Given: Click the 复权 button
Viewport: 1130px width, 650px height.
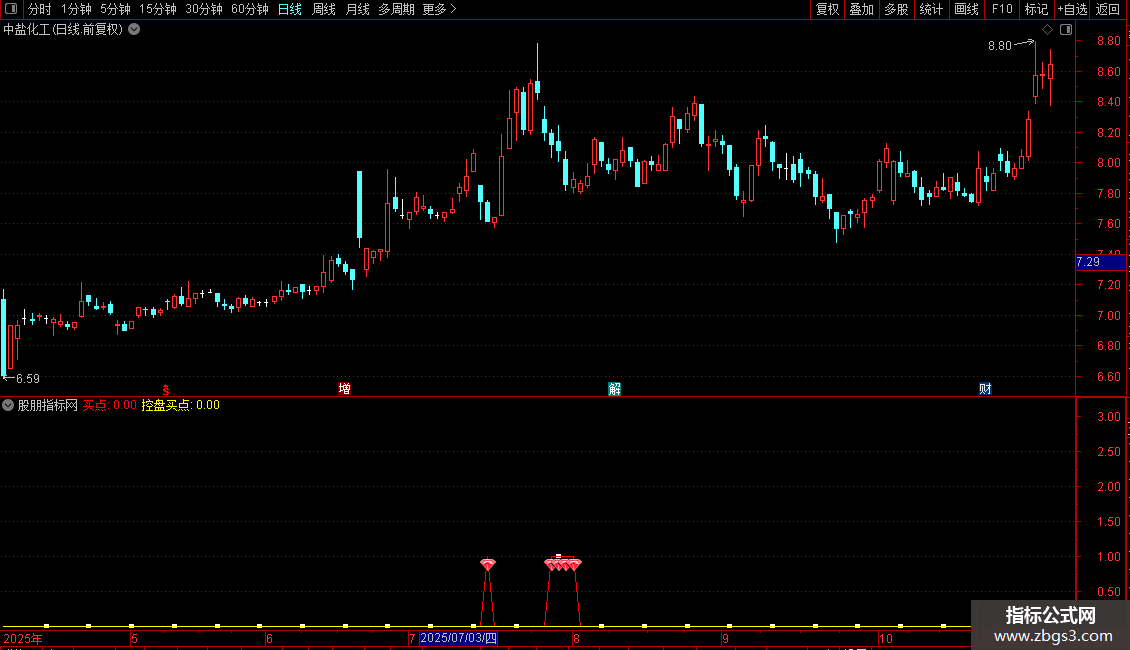Looking at the screenshot, I should coord(827,9).
